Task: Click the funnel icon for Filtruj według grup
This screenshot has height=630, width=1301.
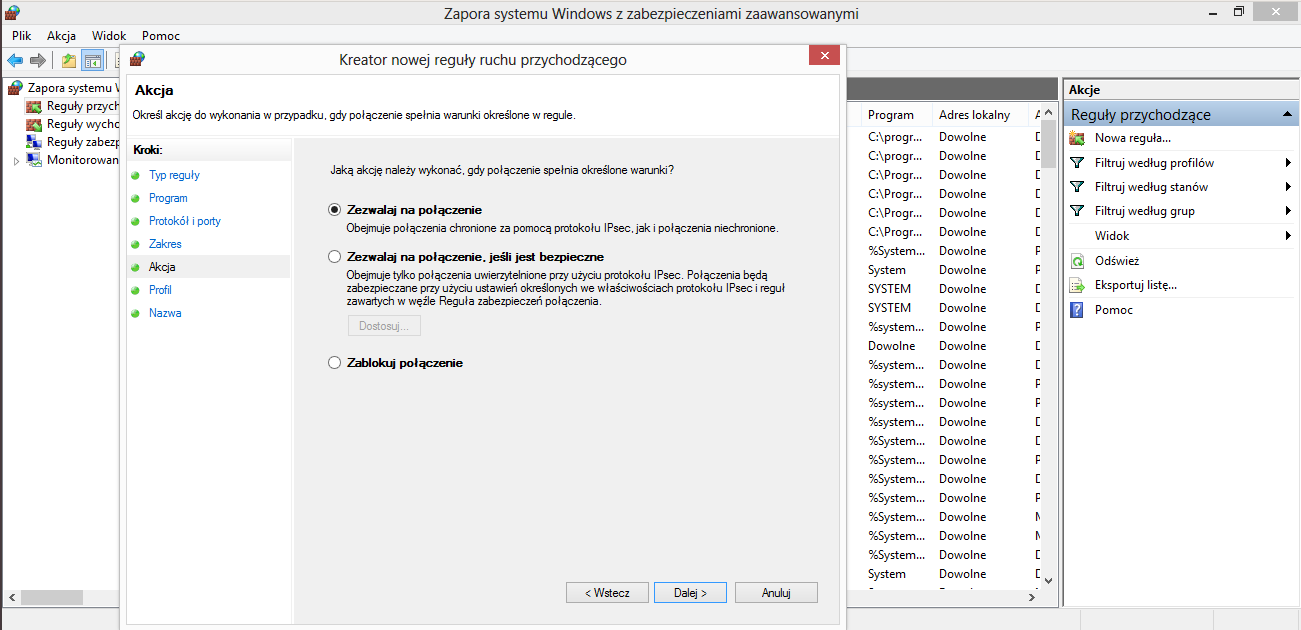Action: (x=1077, y=211)
